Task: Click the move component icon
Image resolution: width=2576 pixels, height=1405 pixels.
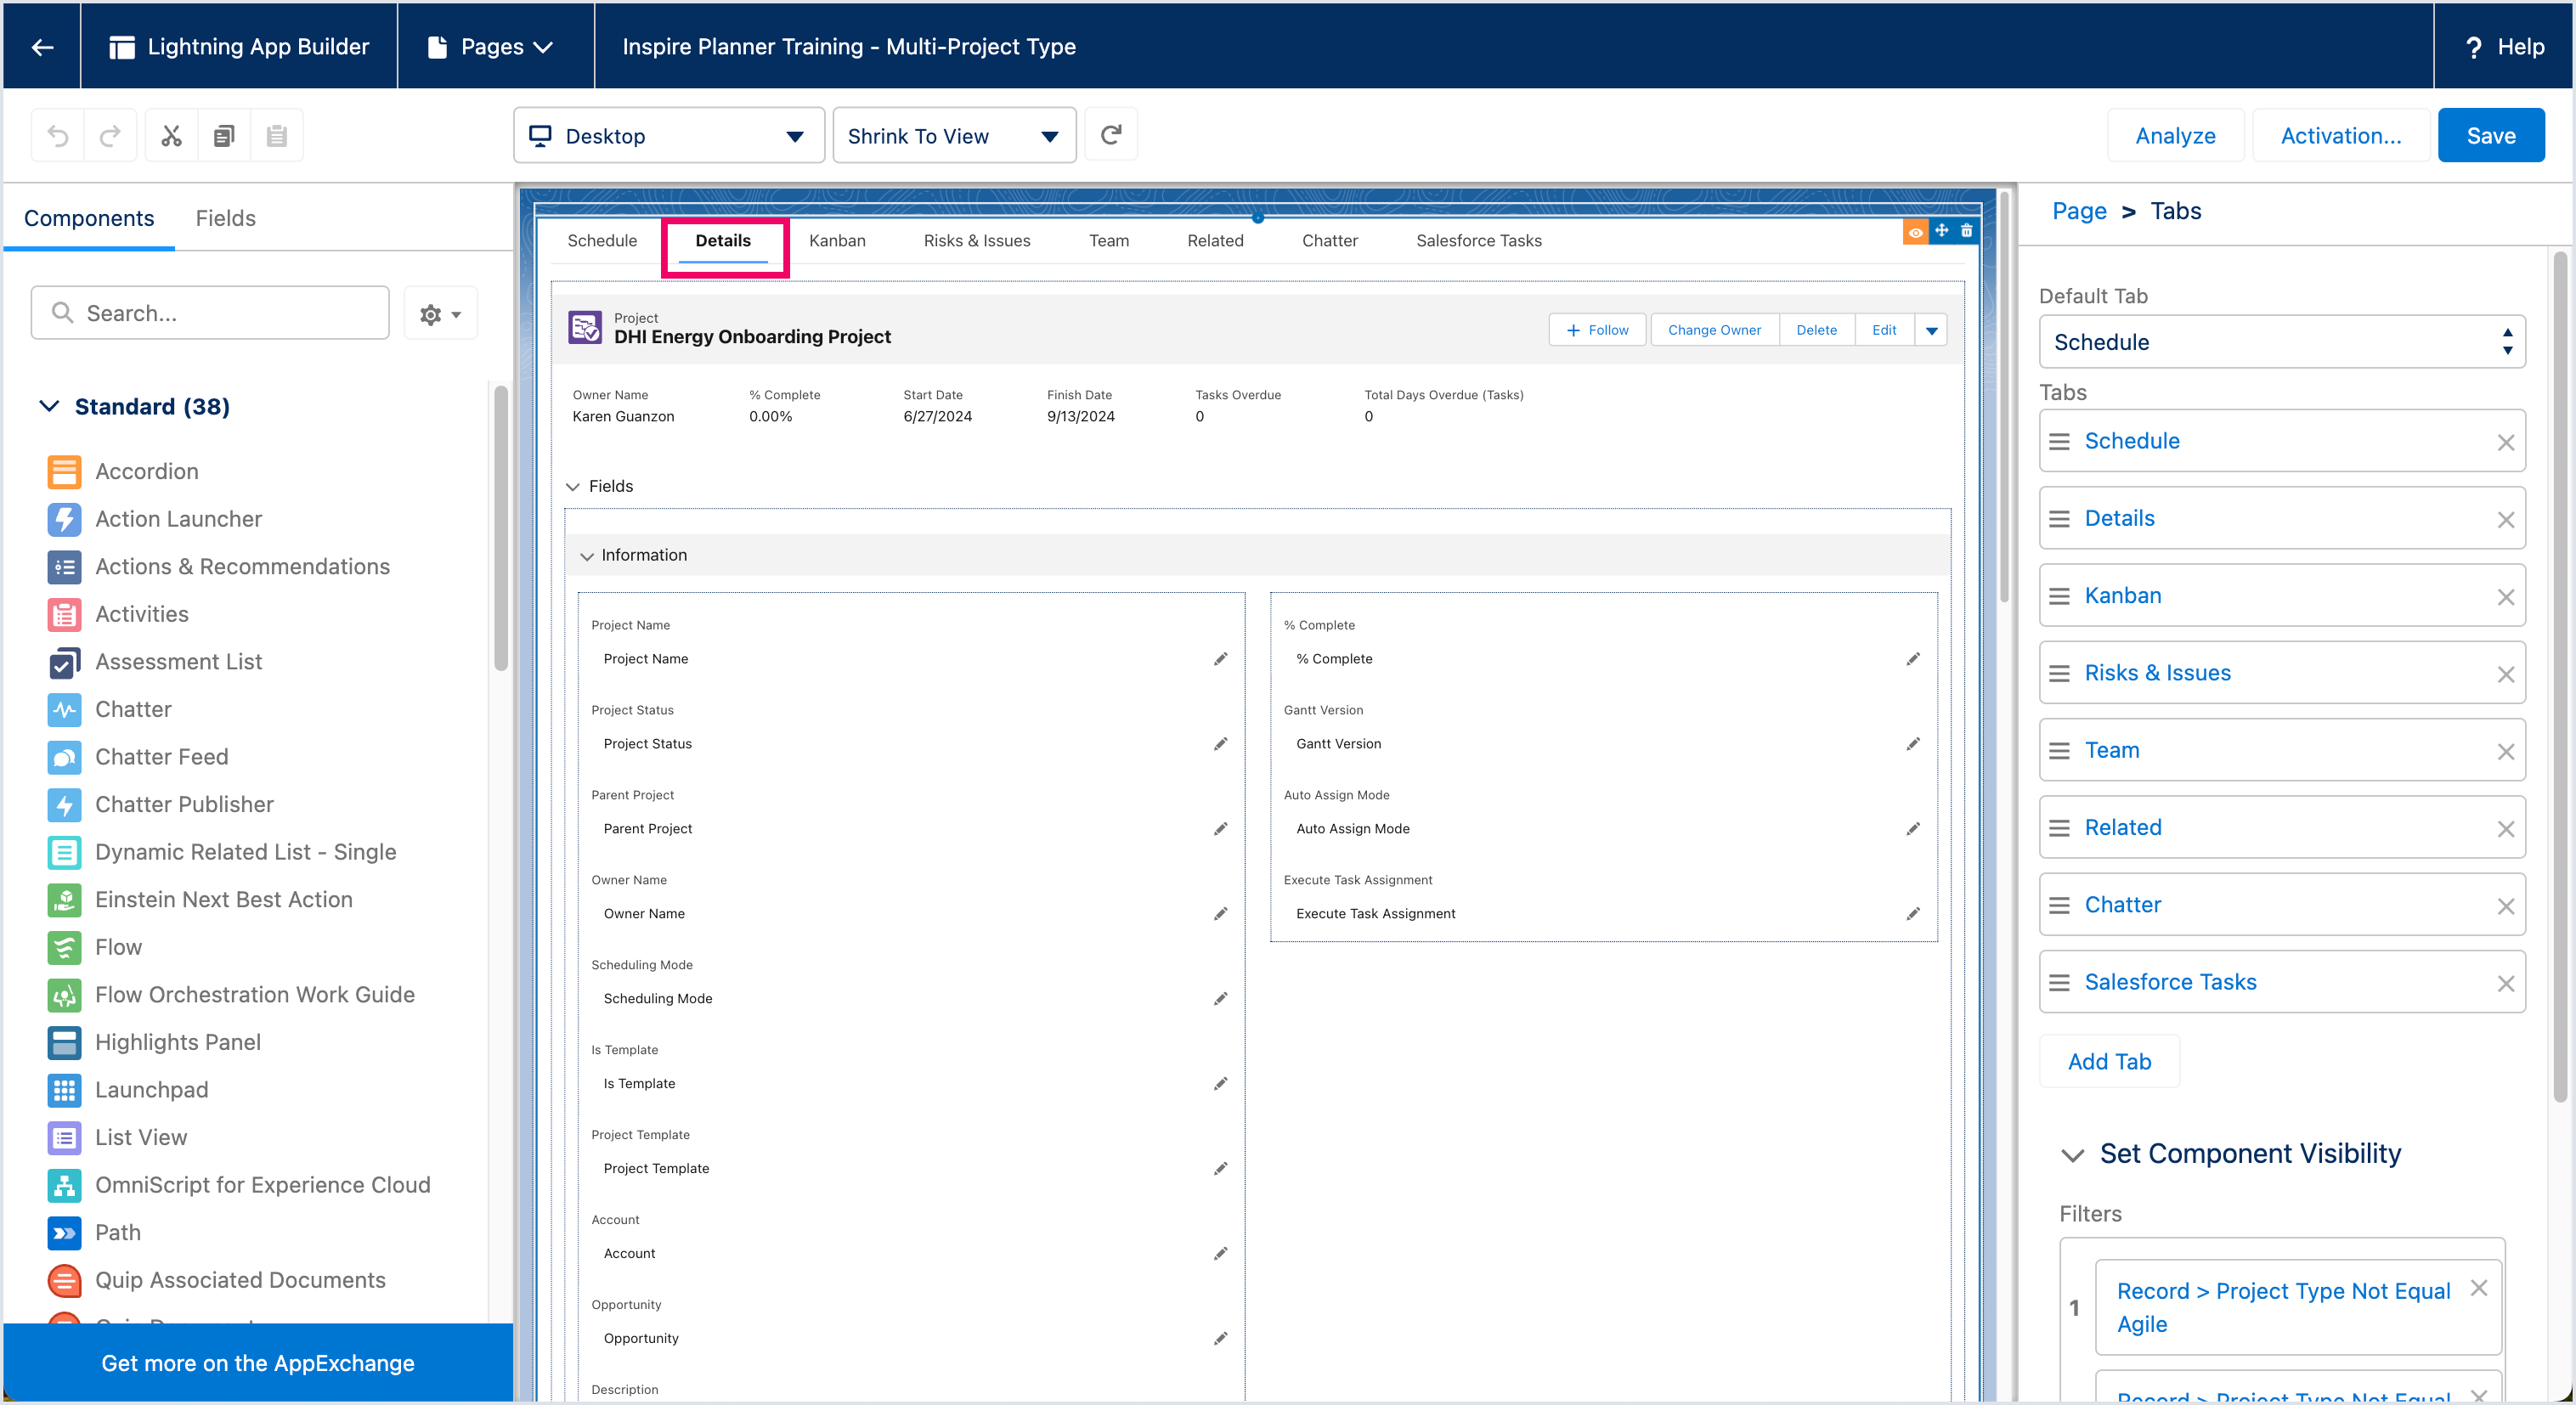Action: 1941,231
